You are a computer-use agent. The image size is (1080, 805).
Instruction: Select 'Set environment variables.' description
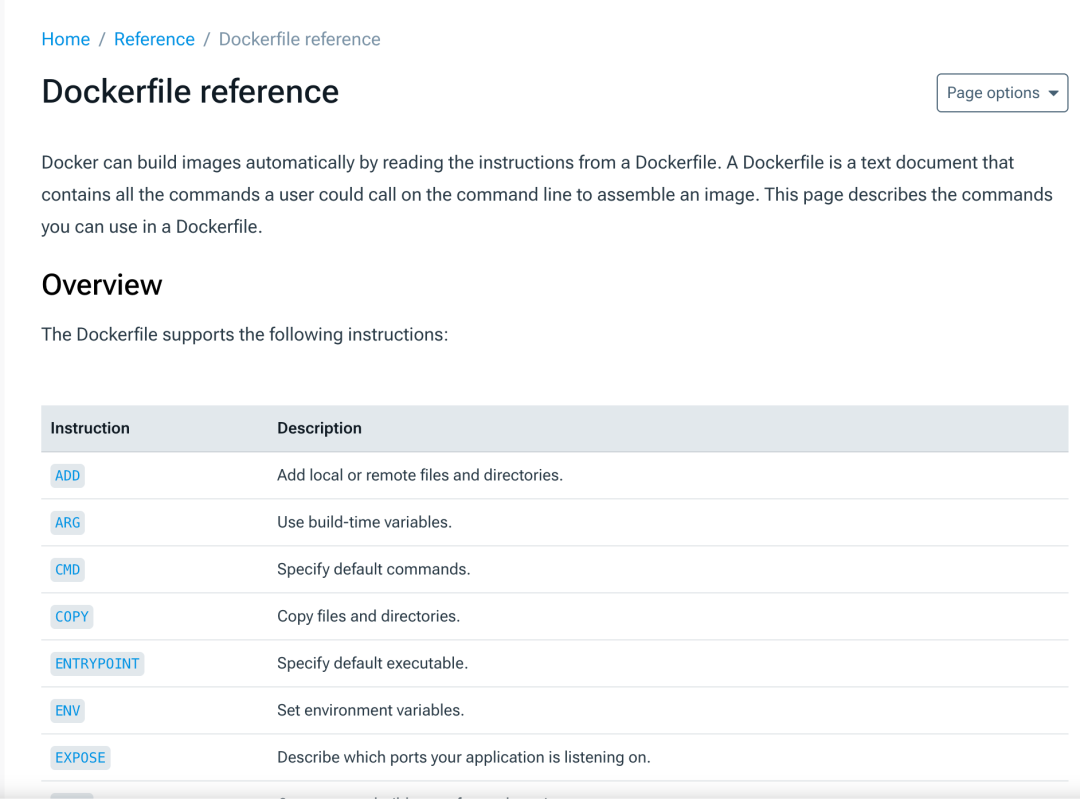click(371, 710)
